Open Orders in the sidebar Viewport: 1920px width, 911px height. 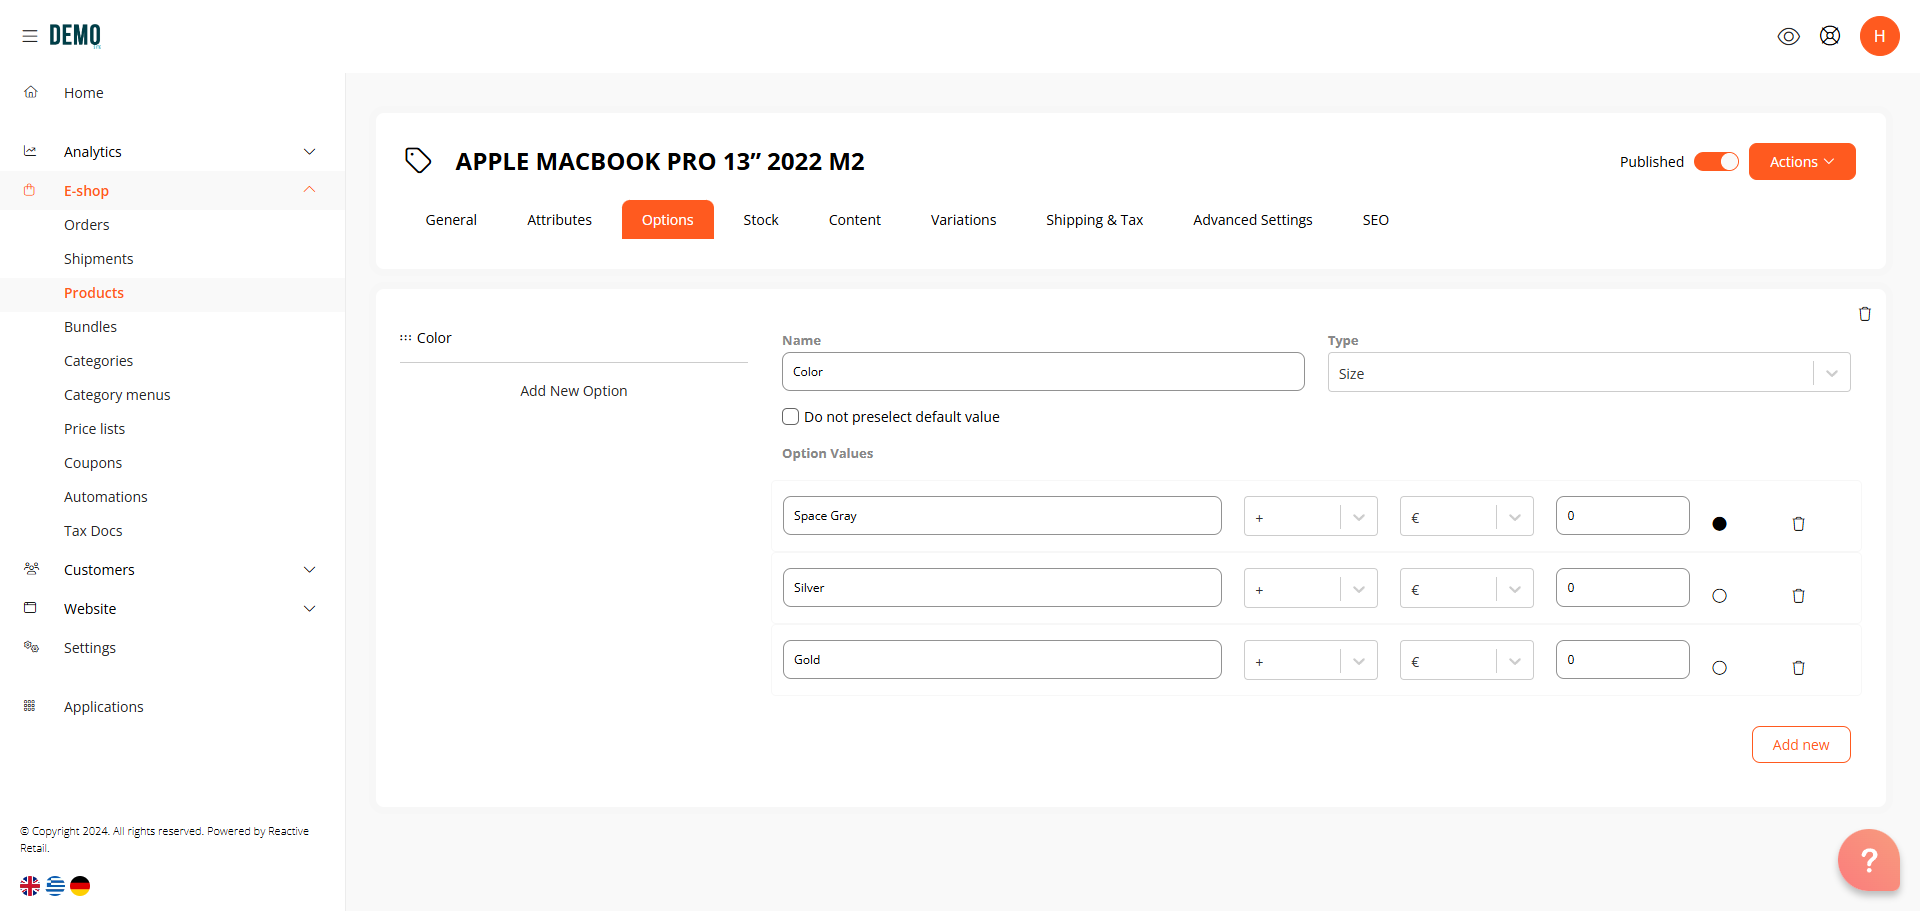(87, 225)
